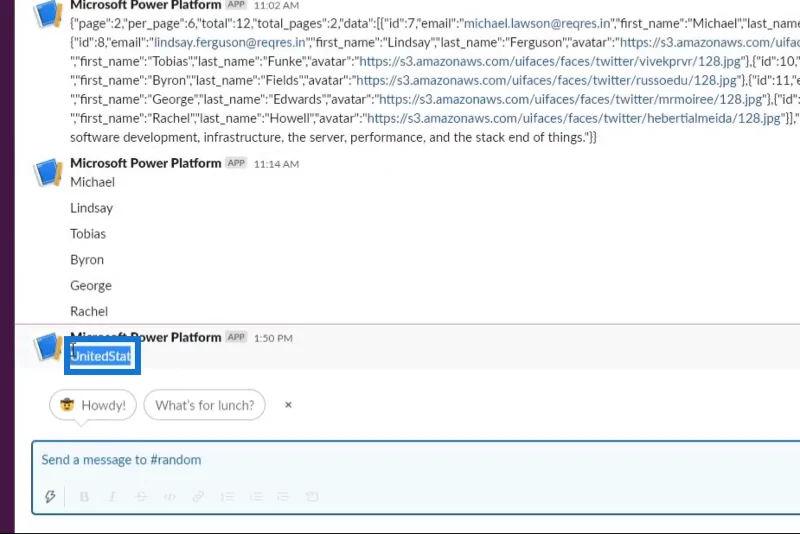
Task: Apply strikethrough formatting
Action: click(x=141, y=496)
